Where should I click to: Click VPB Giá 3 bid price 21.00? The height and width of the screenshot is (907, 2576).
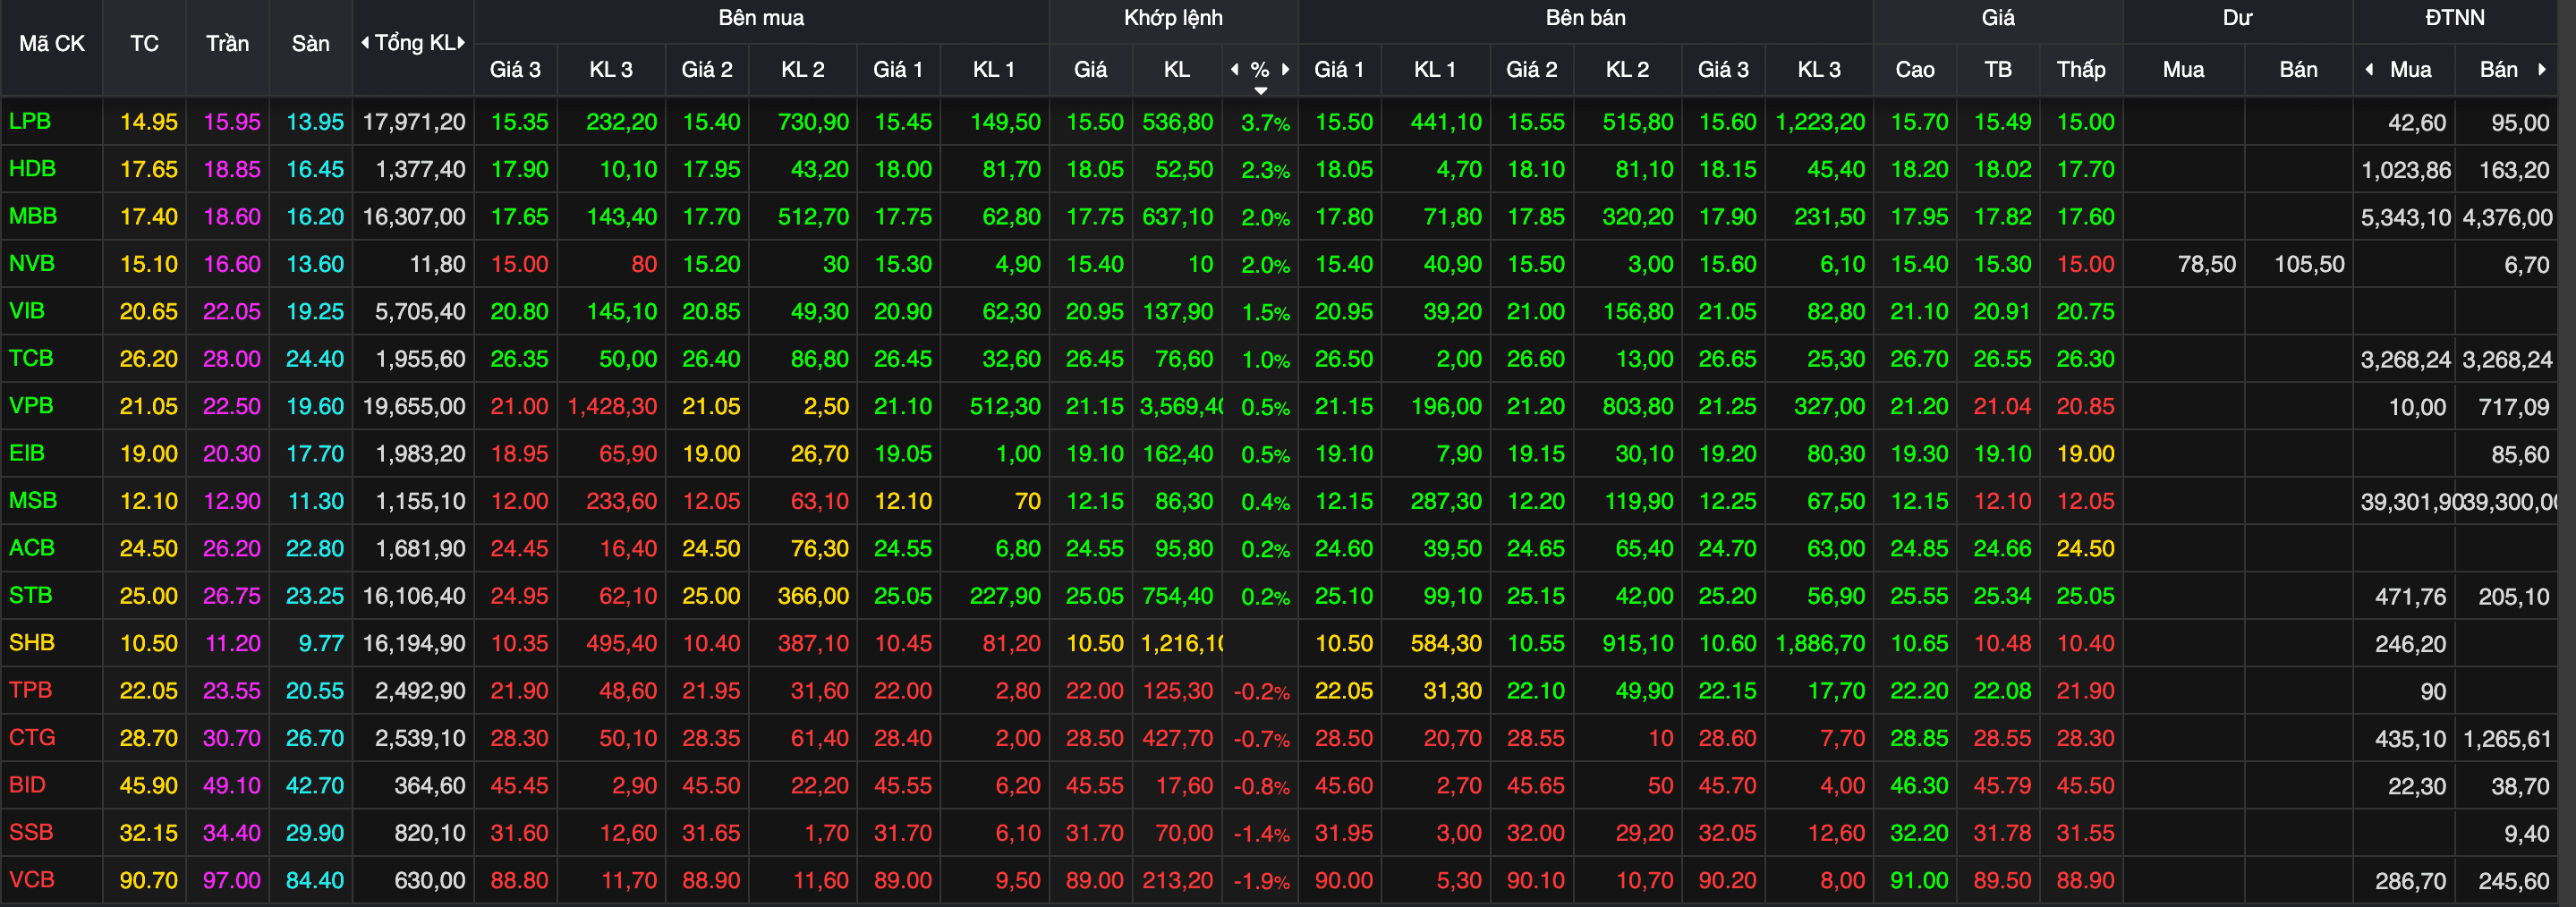point(519,406)
